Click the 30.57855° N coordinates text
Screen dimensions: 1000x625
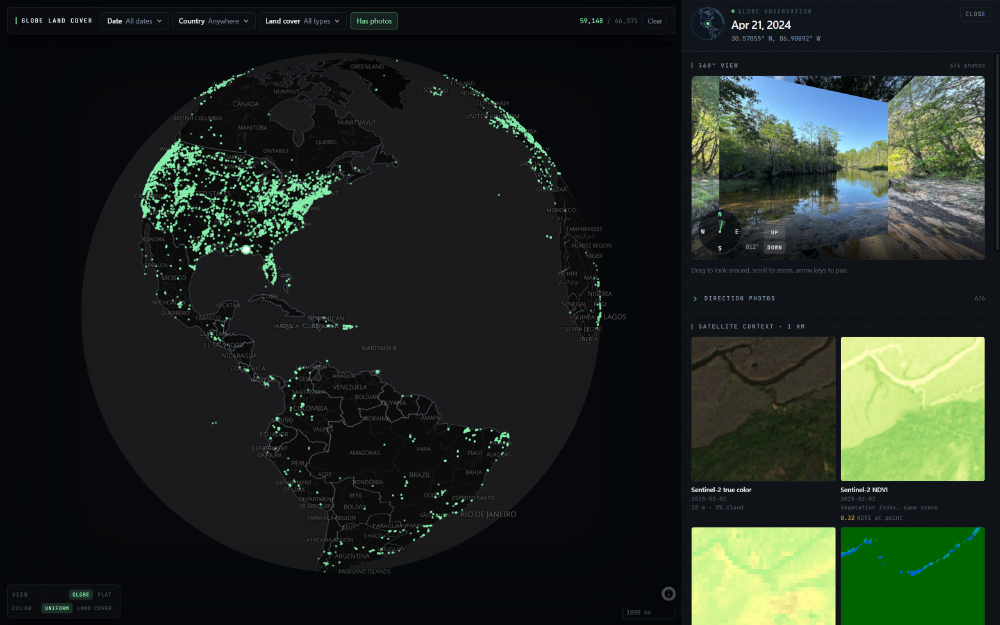(x=776, y=39)
